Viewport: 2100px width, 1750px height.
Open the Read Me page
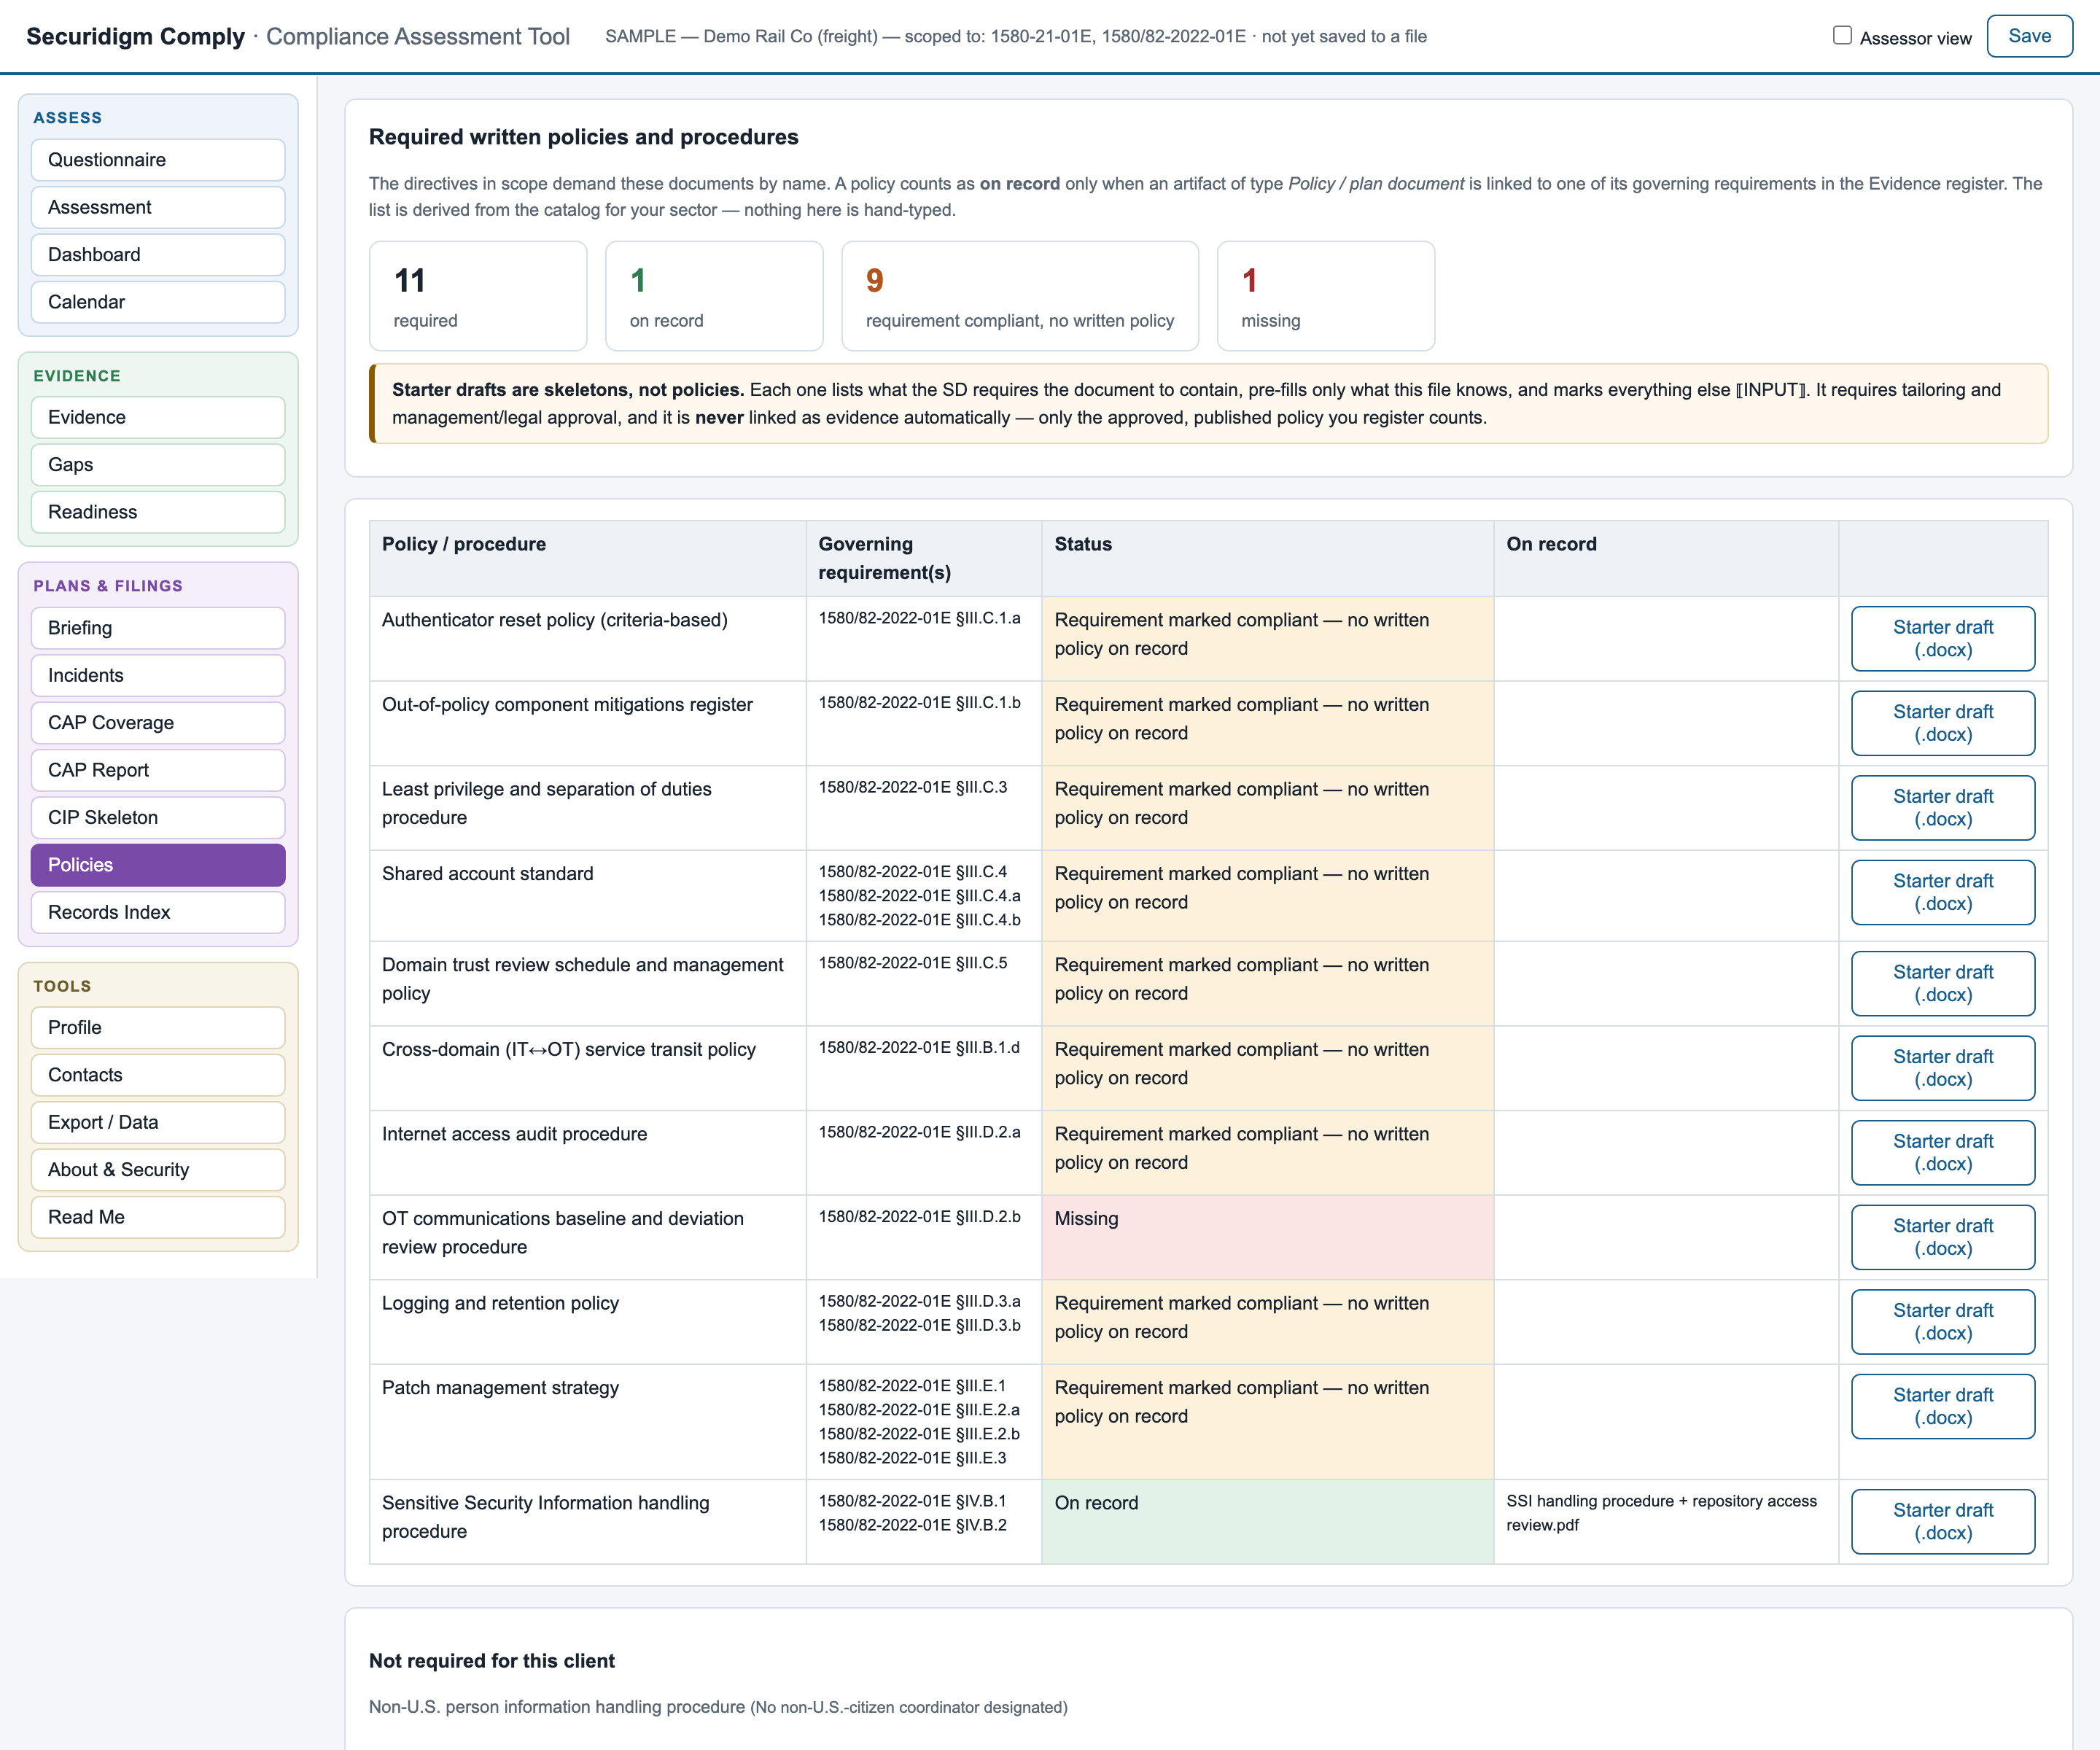(x=158, y=1217)
